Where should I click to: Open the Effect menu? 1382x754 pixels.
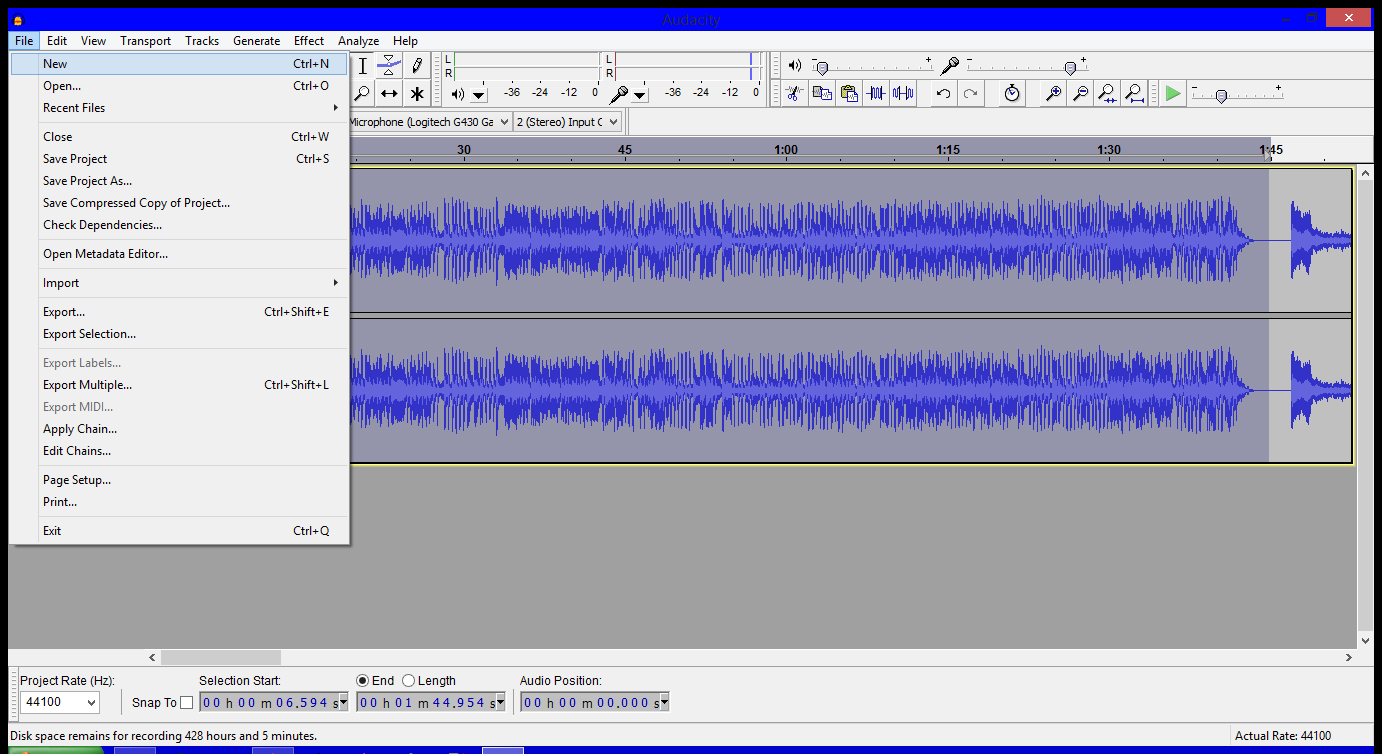tap(309, 41)
